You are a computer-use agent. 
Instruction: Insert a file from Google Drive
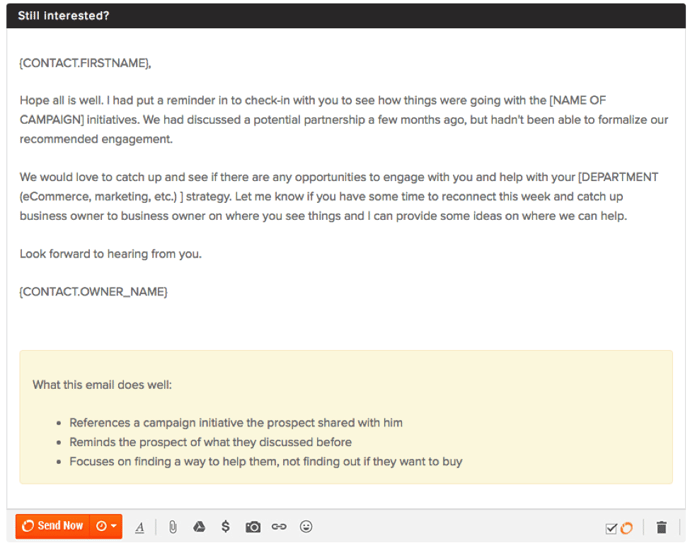(x=199, y=527)
